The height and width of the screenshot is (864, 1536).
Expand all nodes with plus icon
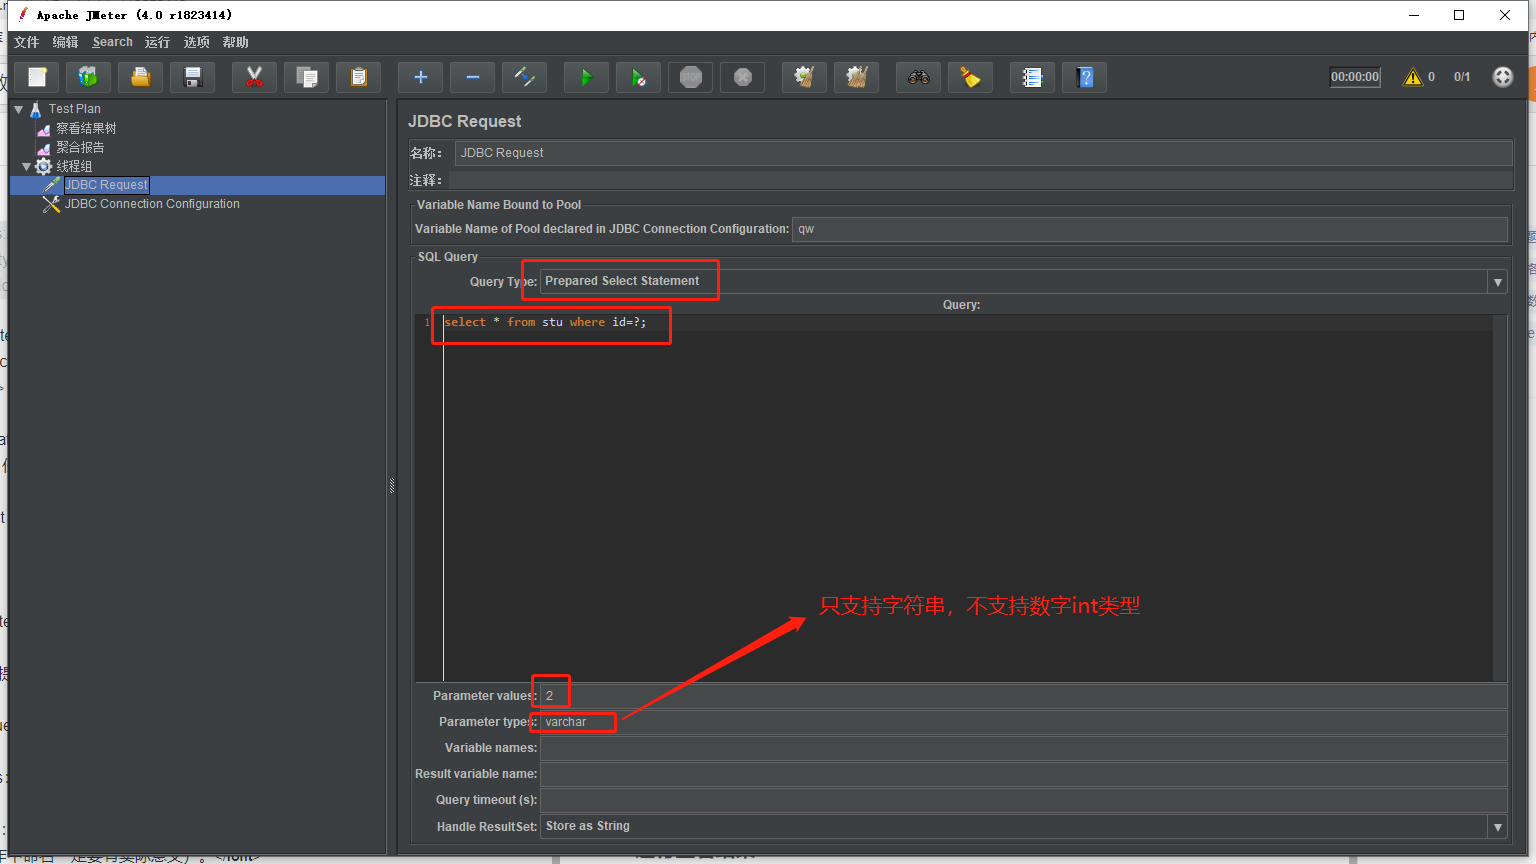click(421, 77)
